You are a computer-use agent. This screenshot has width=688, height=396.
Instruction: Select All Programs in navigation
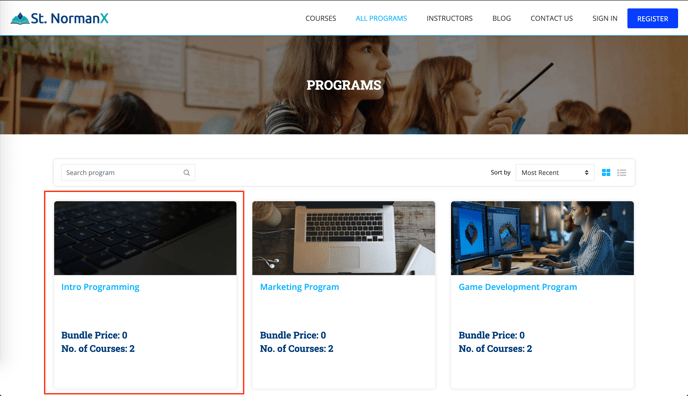pos(381,18)
